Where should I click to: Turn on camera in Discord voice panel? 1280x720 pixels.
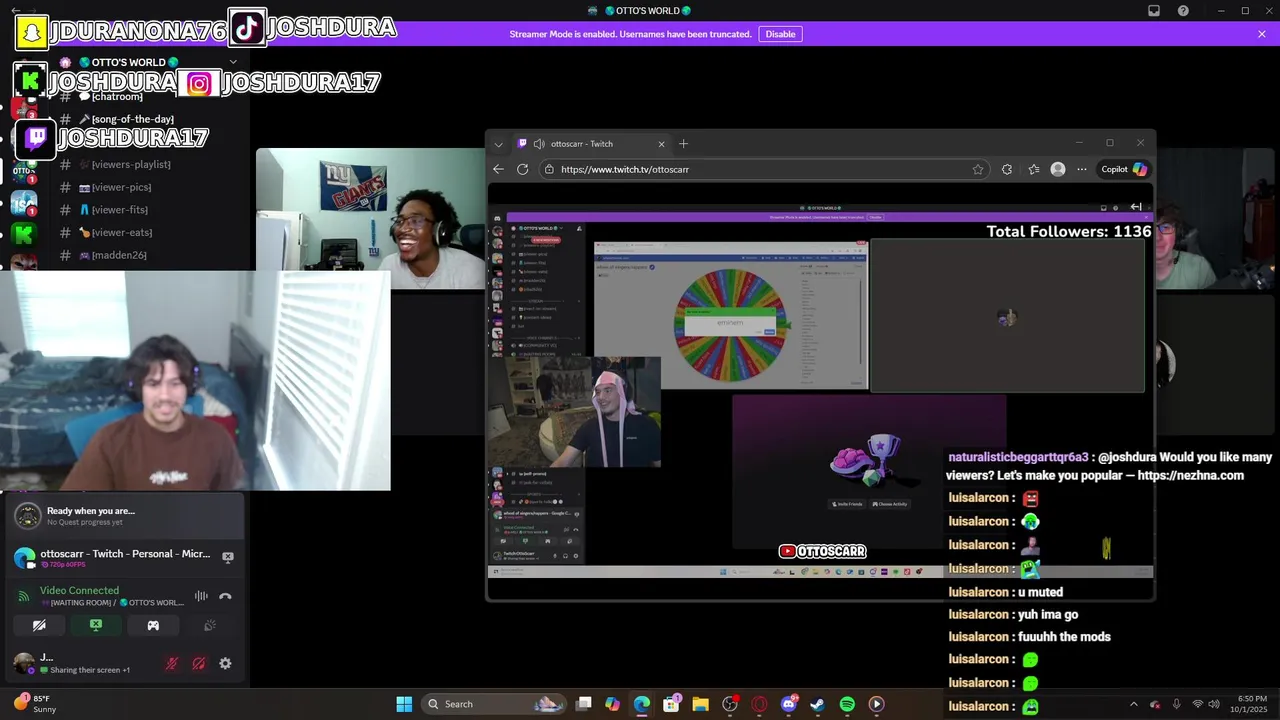(39, 625)
